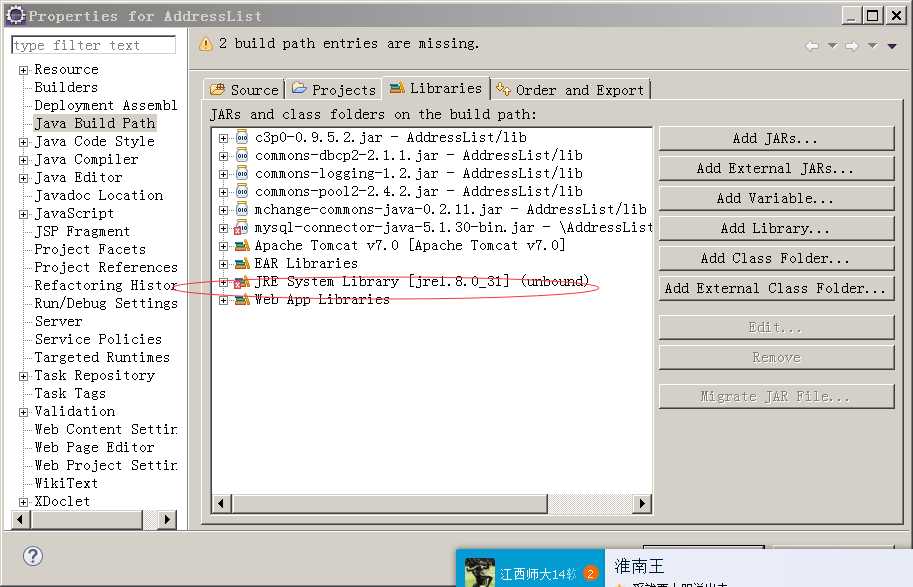The width and height of the screenshot is (913, 587).
Task: Click the commons-logging-1.2.jar file icon
Action: coord(242,174)
